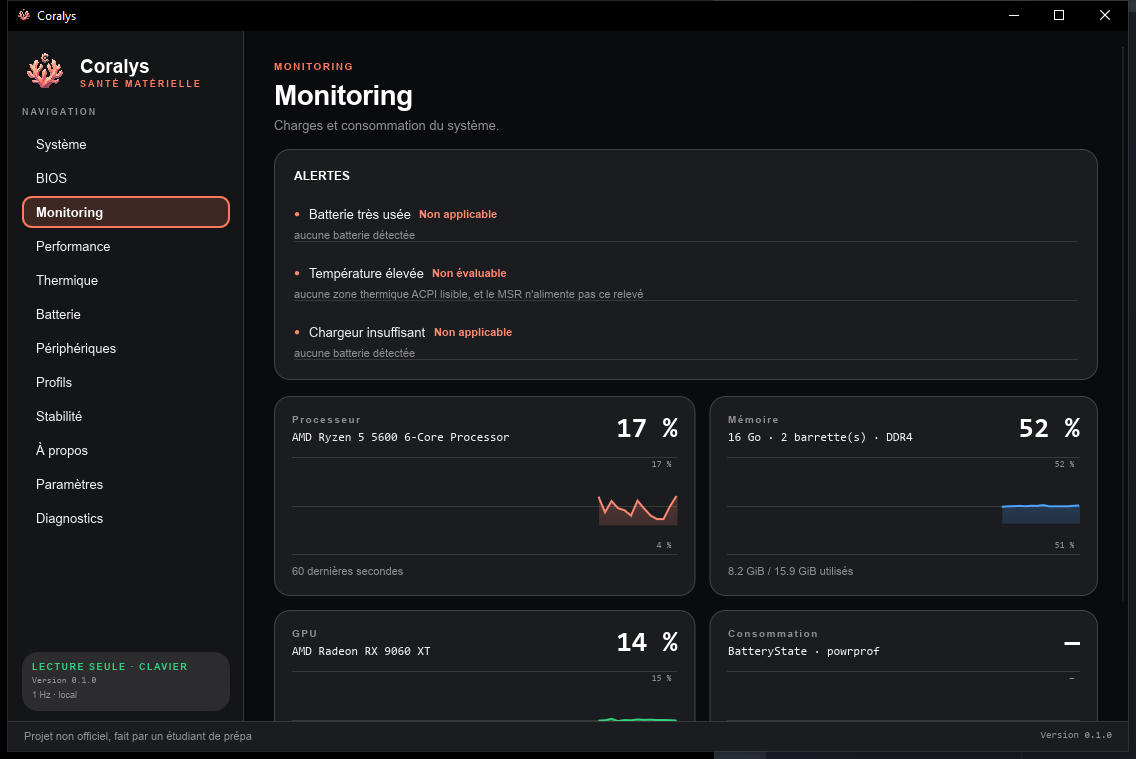Click the Température élevée alert

tap(366, 273)
